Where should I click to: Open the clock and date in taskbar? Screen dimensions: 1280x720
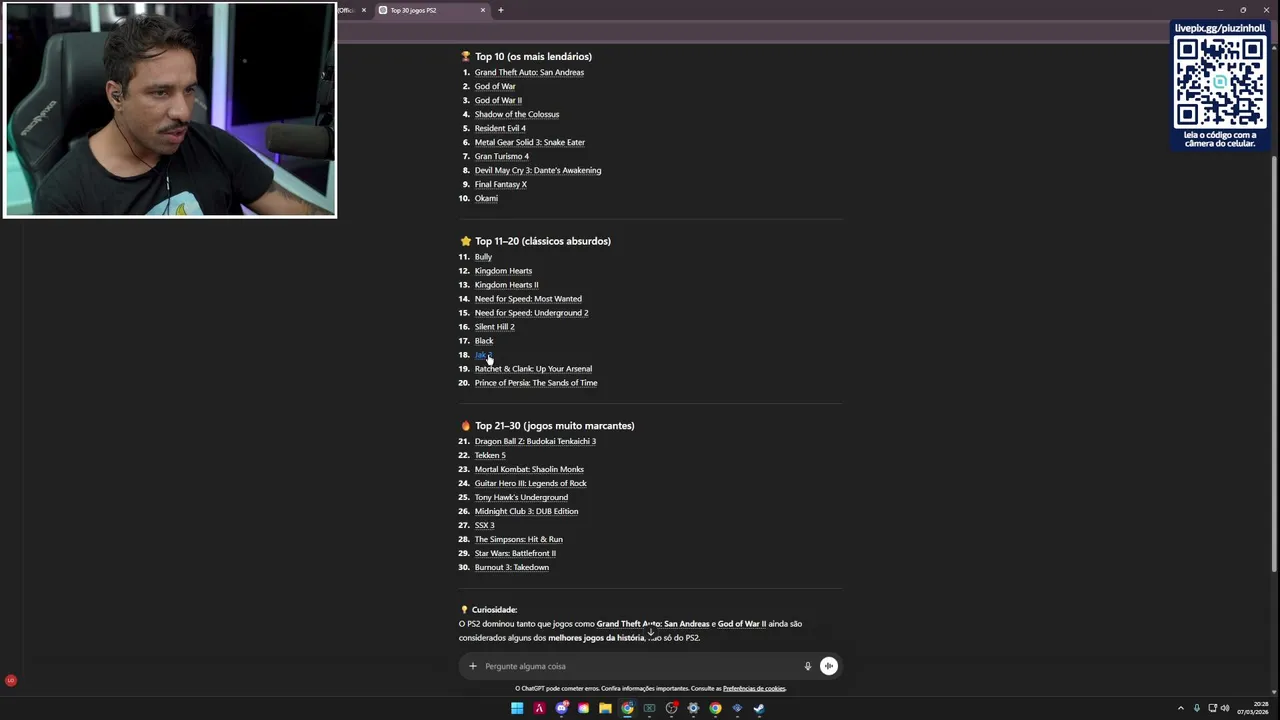1255,708
